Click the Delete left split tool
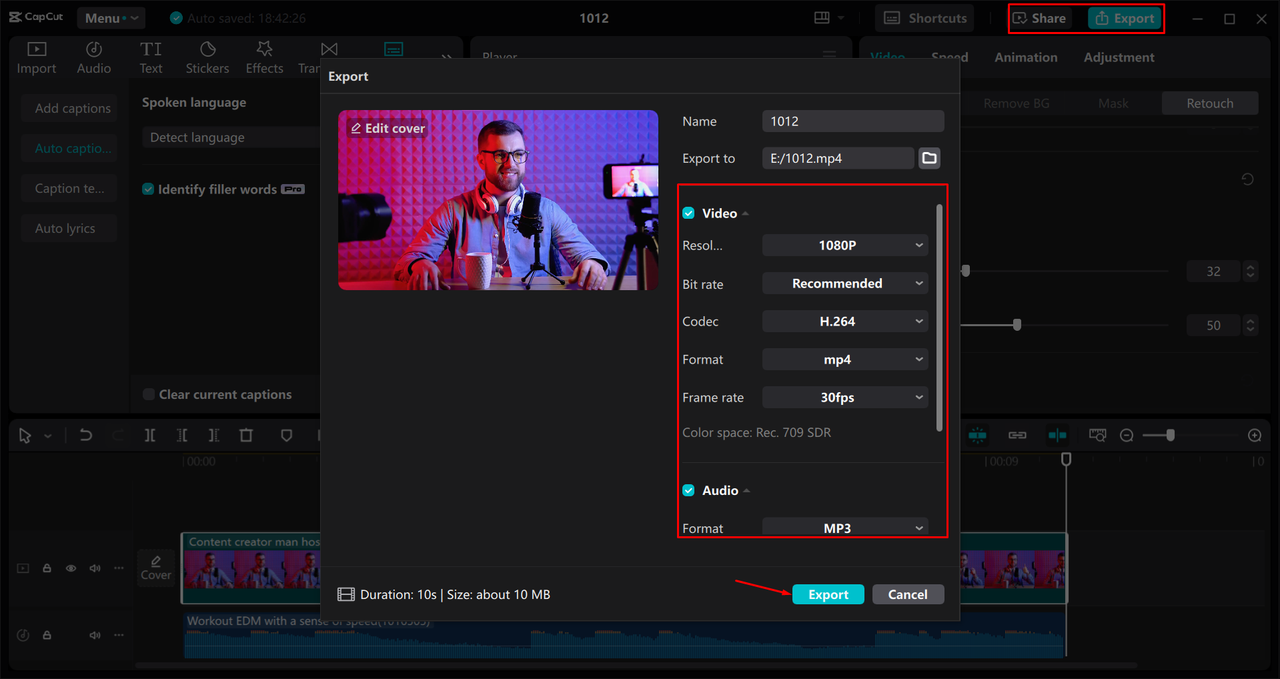Viewport: 1280px width, 679px height. 181,435
